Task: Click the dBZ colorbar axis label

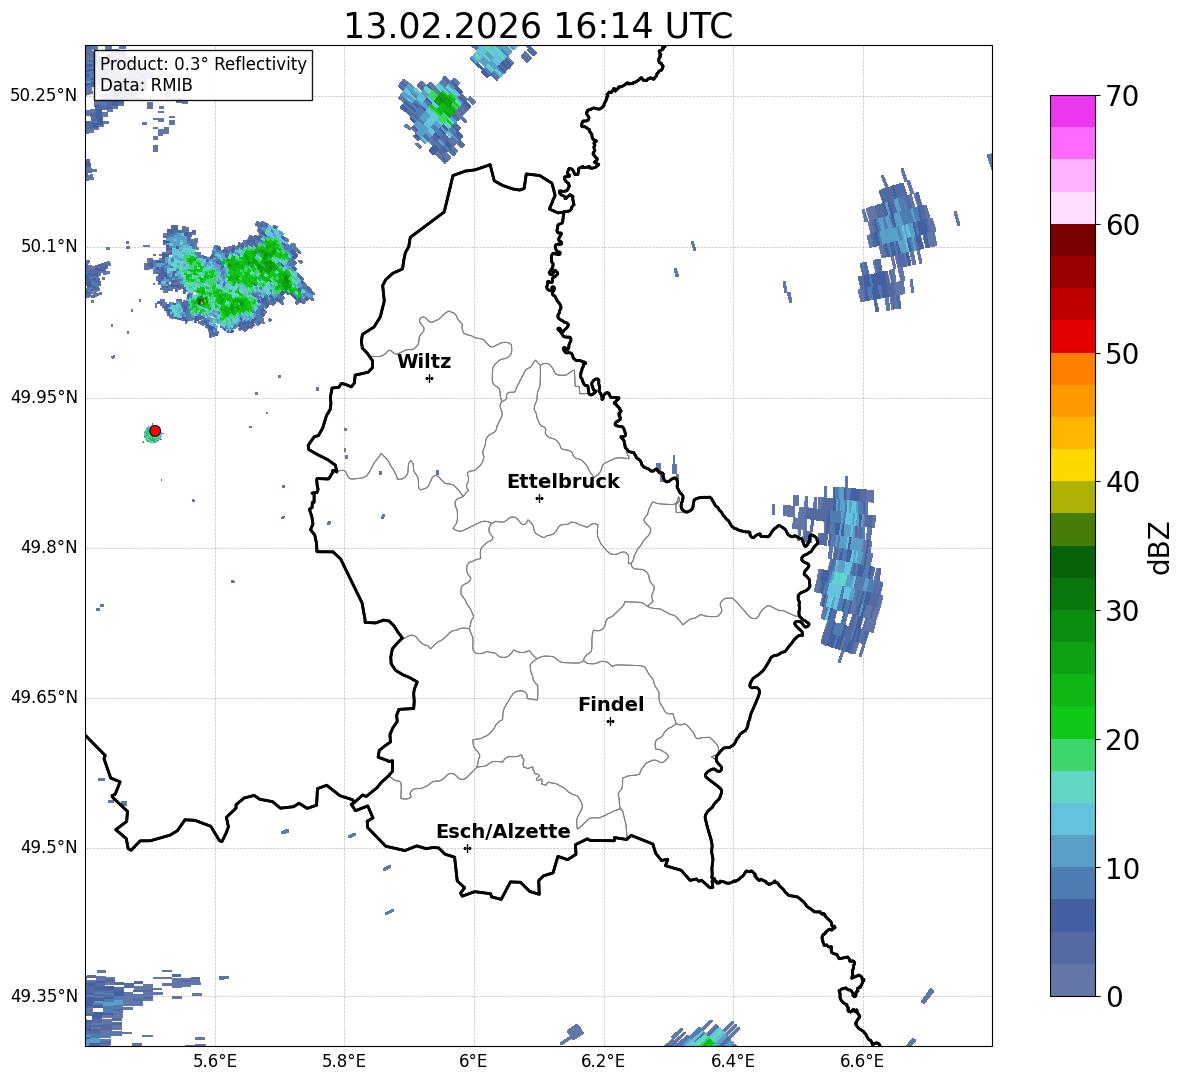Action: tap(1160, 547)
